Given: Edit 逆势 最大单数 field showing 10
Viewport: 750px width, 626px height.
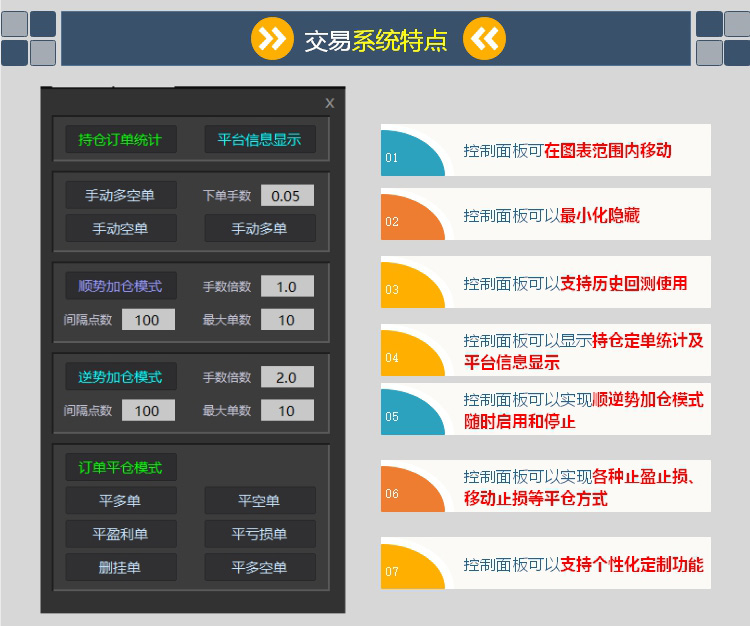Looking at the screenshot, I should (x=287, y=410).
